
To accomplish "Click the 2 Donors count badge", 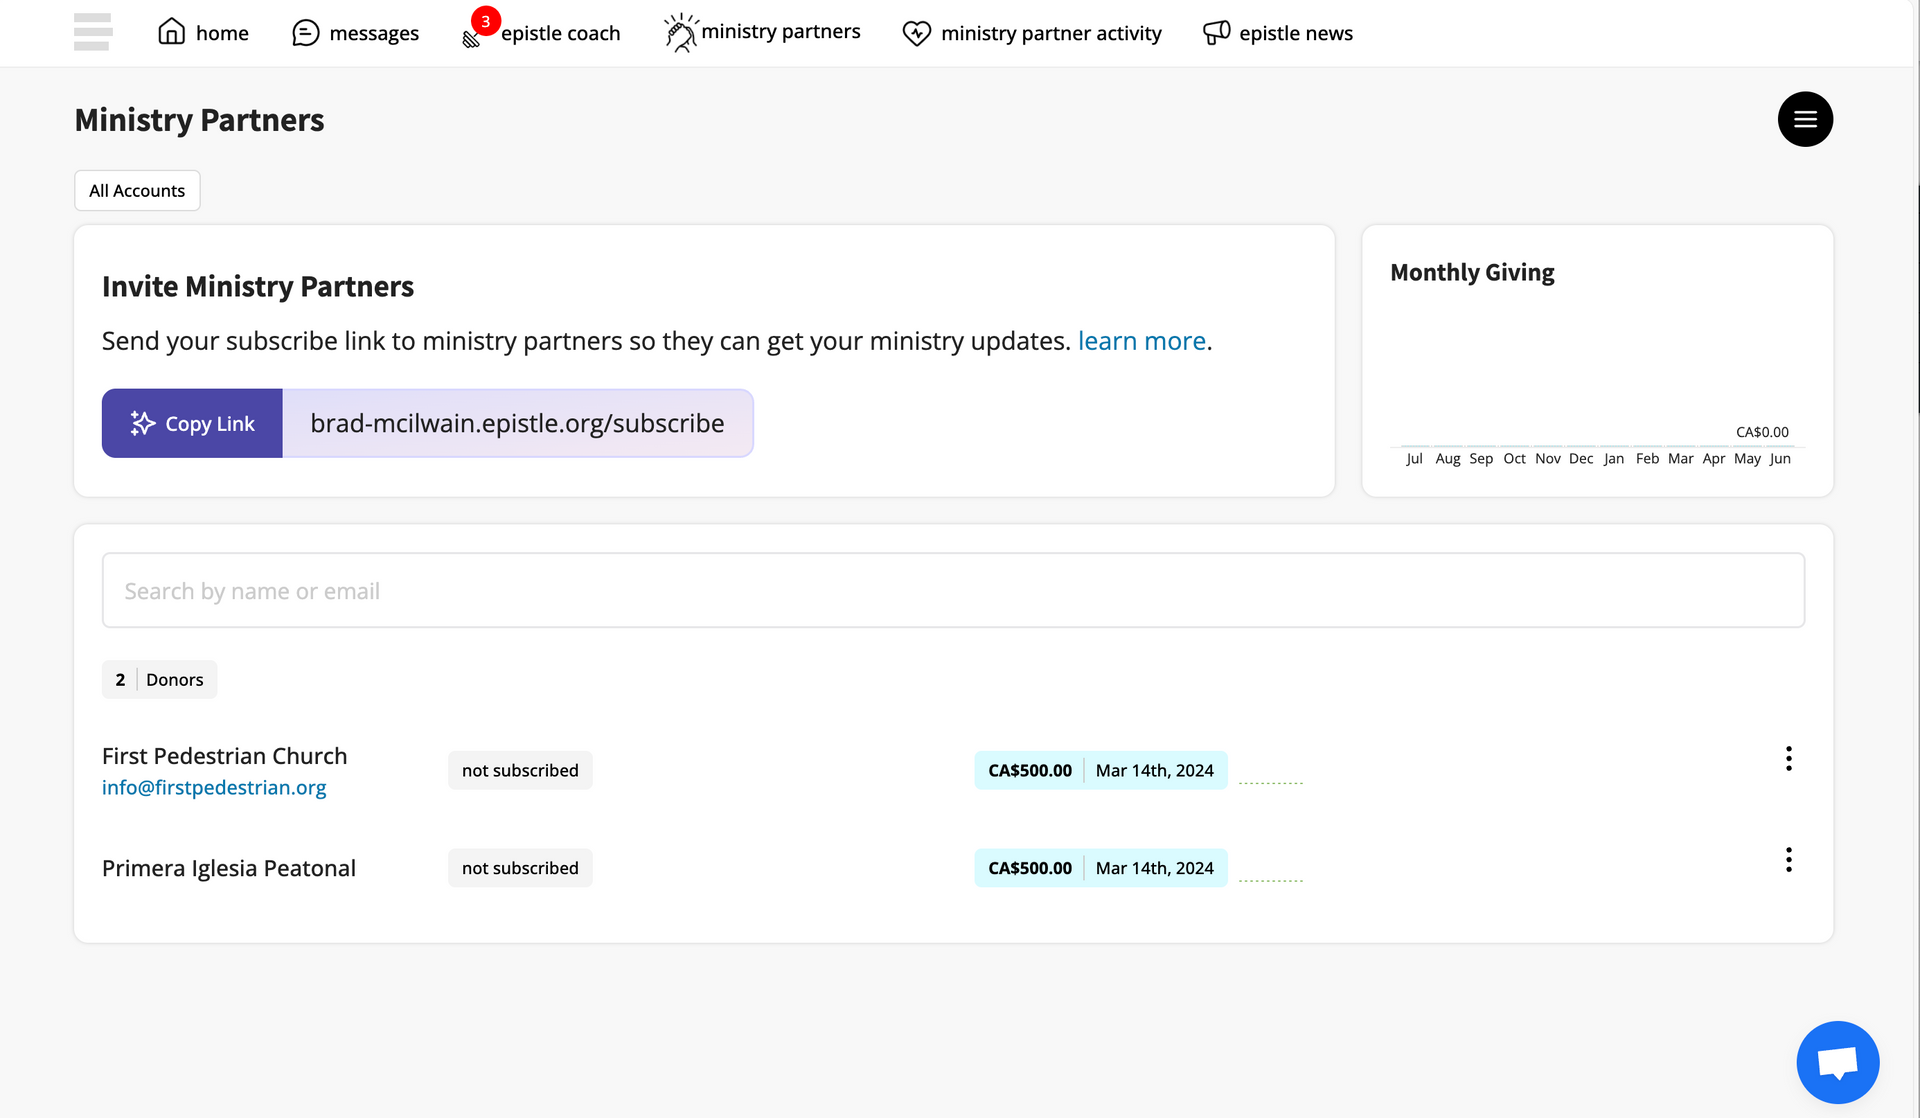I will [159, 679].
